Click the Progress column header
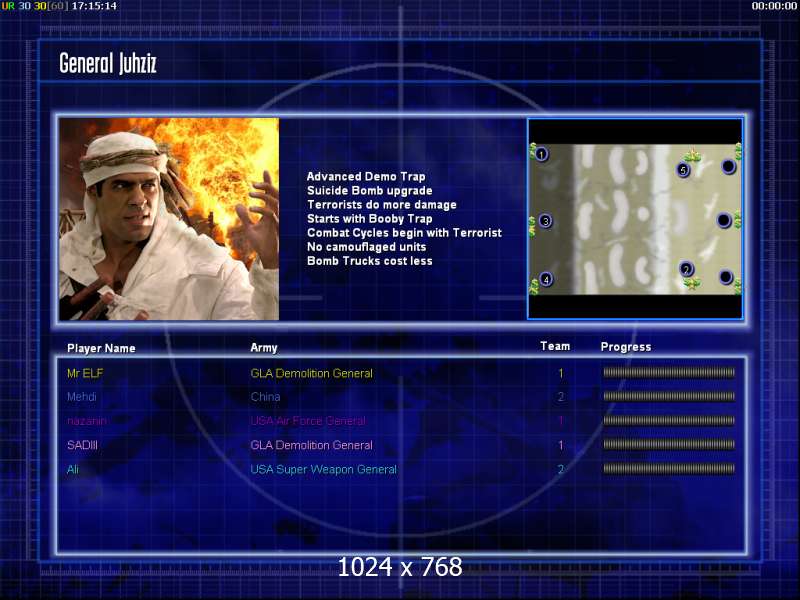Image resolution: width=800 pixels, height=600 pixels. tap(626, 347)
